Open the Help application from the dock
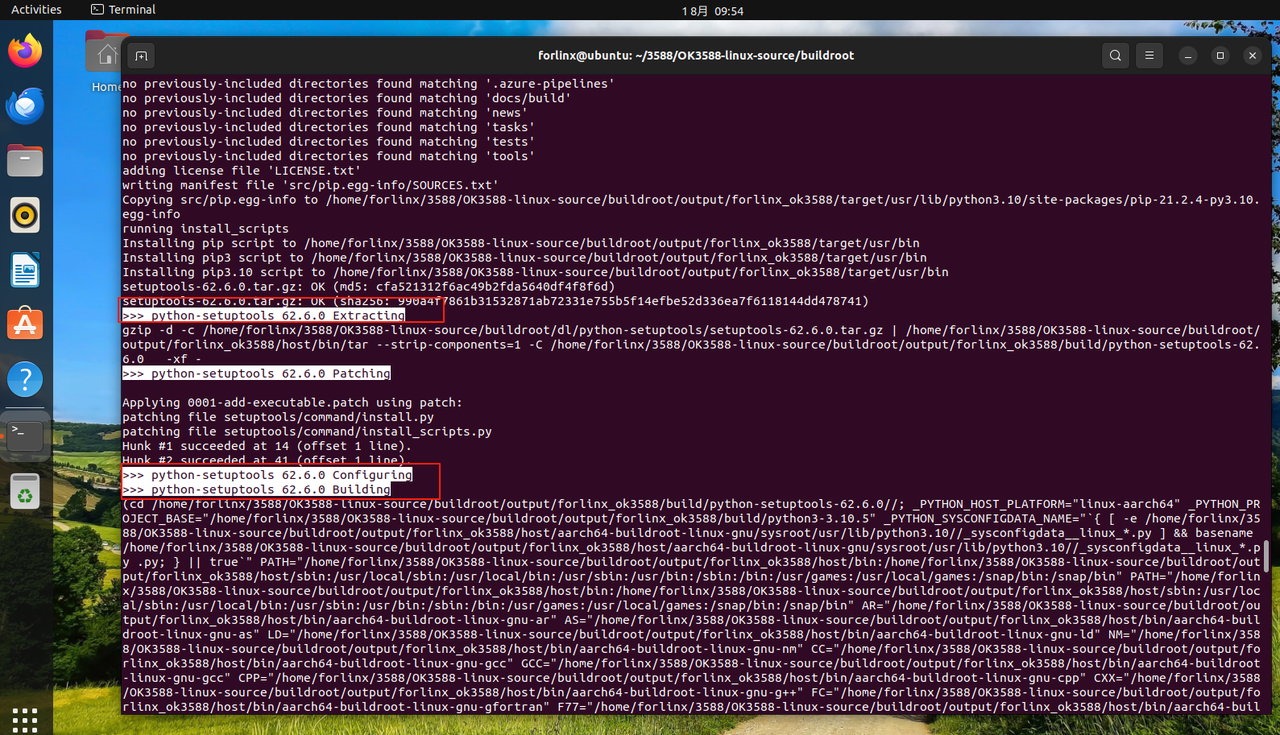Viewport: 1280px width, 735px height. click(24, 378)
